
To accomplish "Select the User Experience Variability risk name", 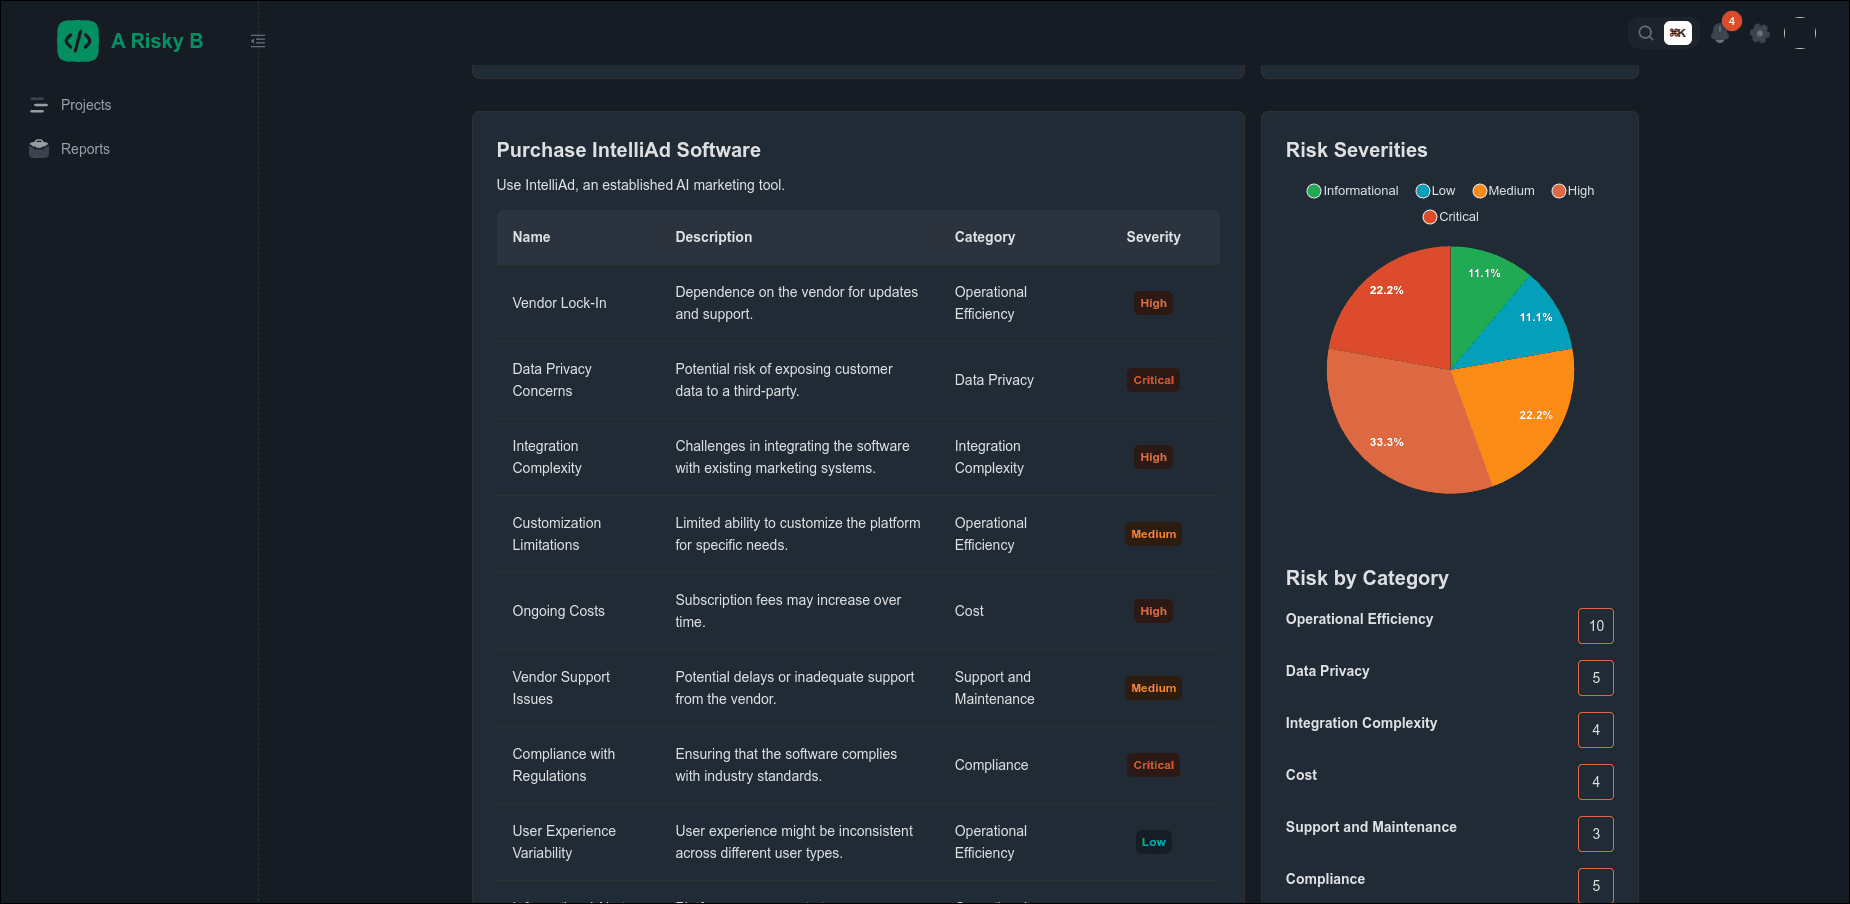I will pos(564,842).
